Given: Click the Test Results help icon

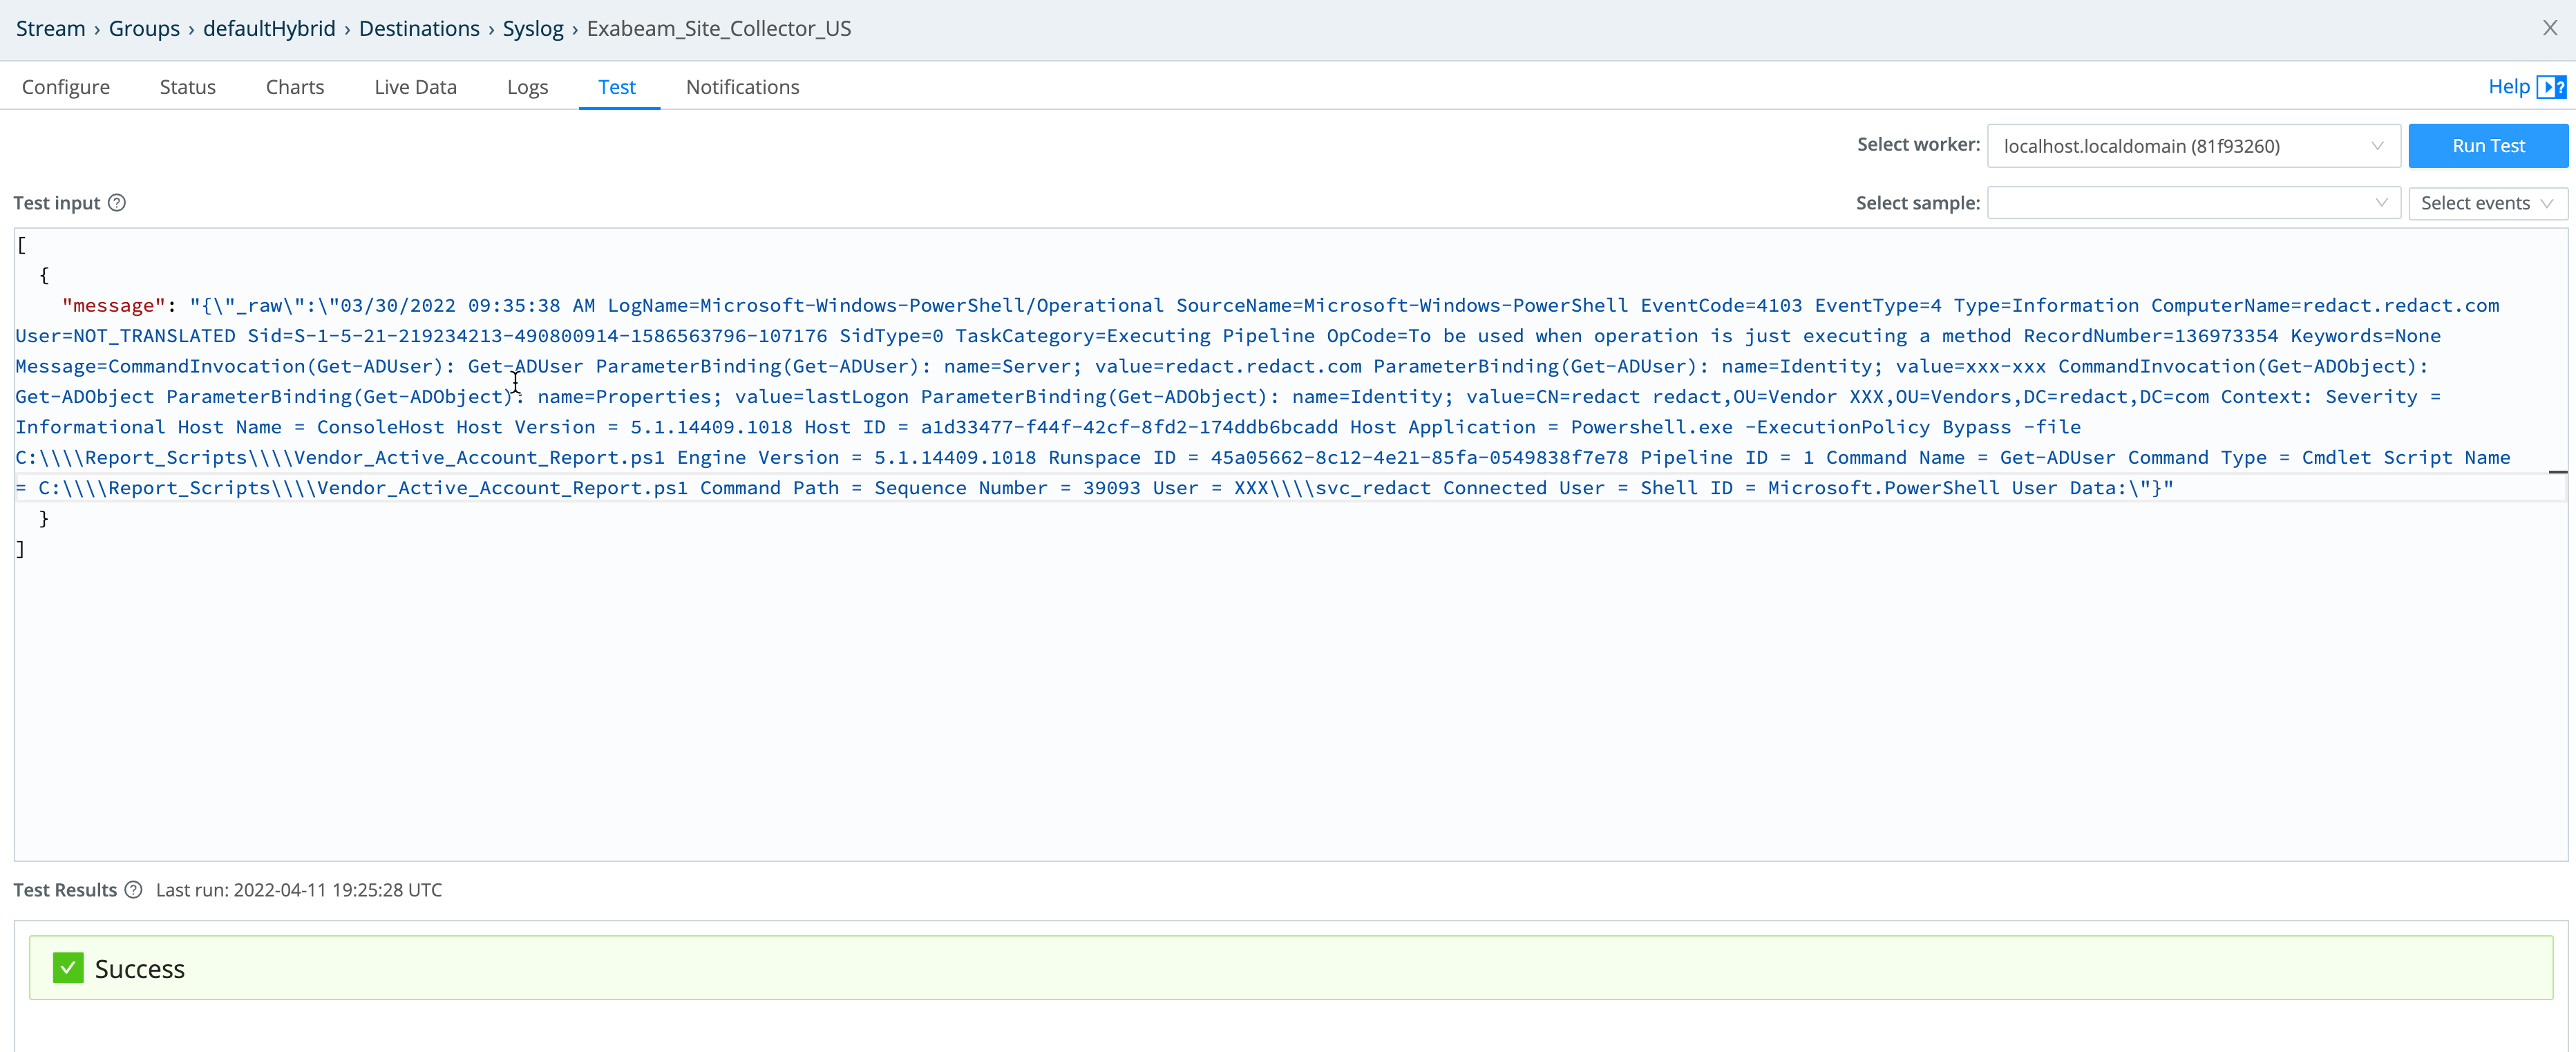Looking at the screenshot, I should [134, 889].
